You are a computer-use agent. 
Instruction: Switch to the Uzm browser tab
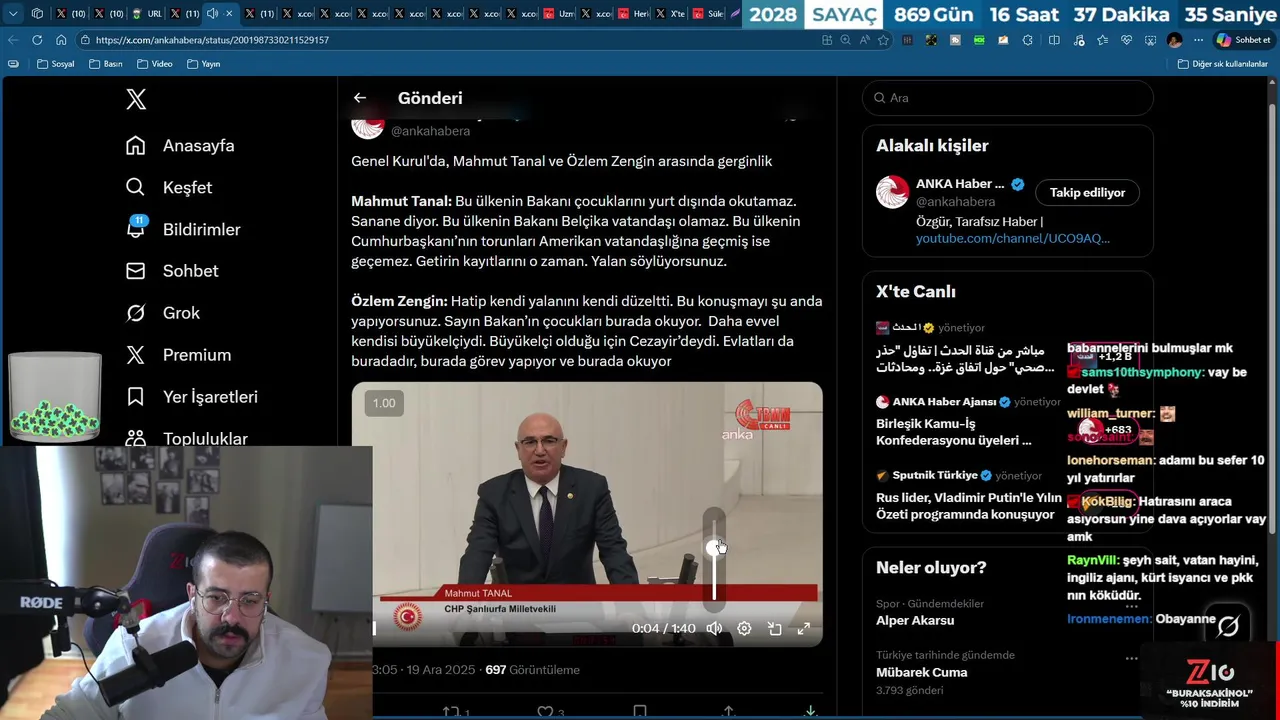pyautogui.click(x=558, y=13)
